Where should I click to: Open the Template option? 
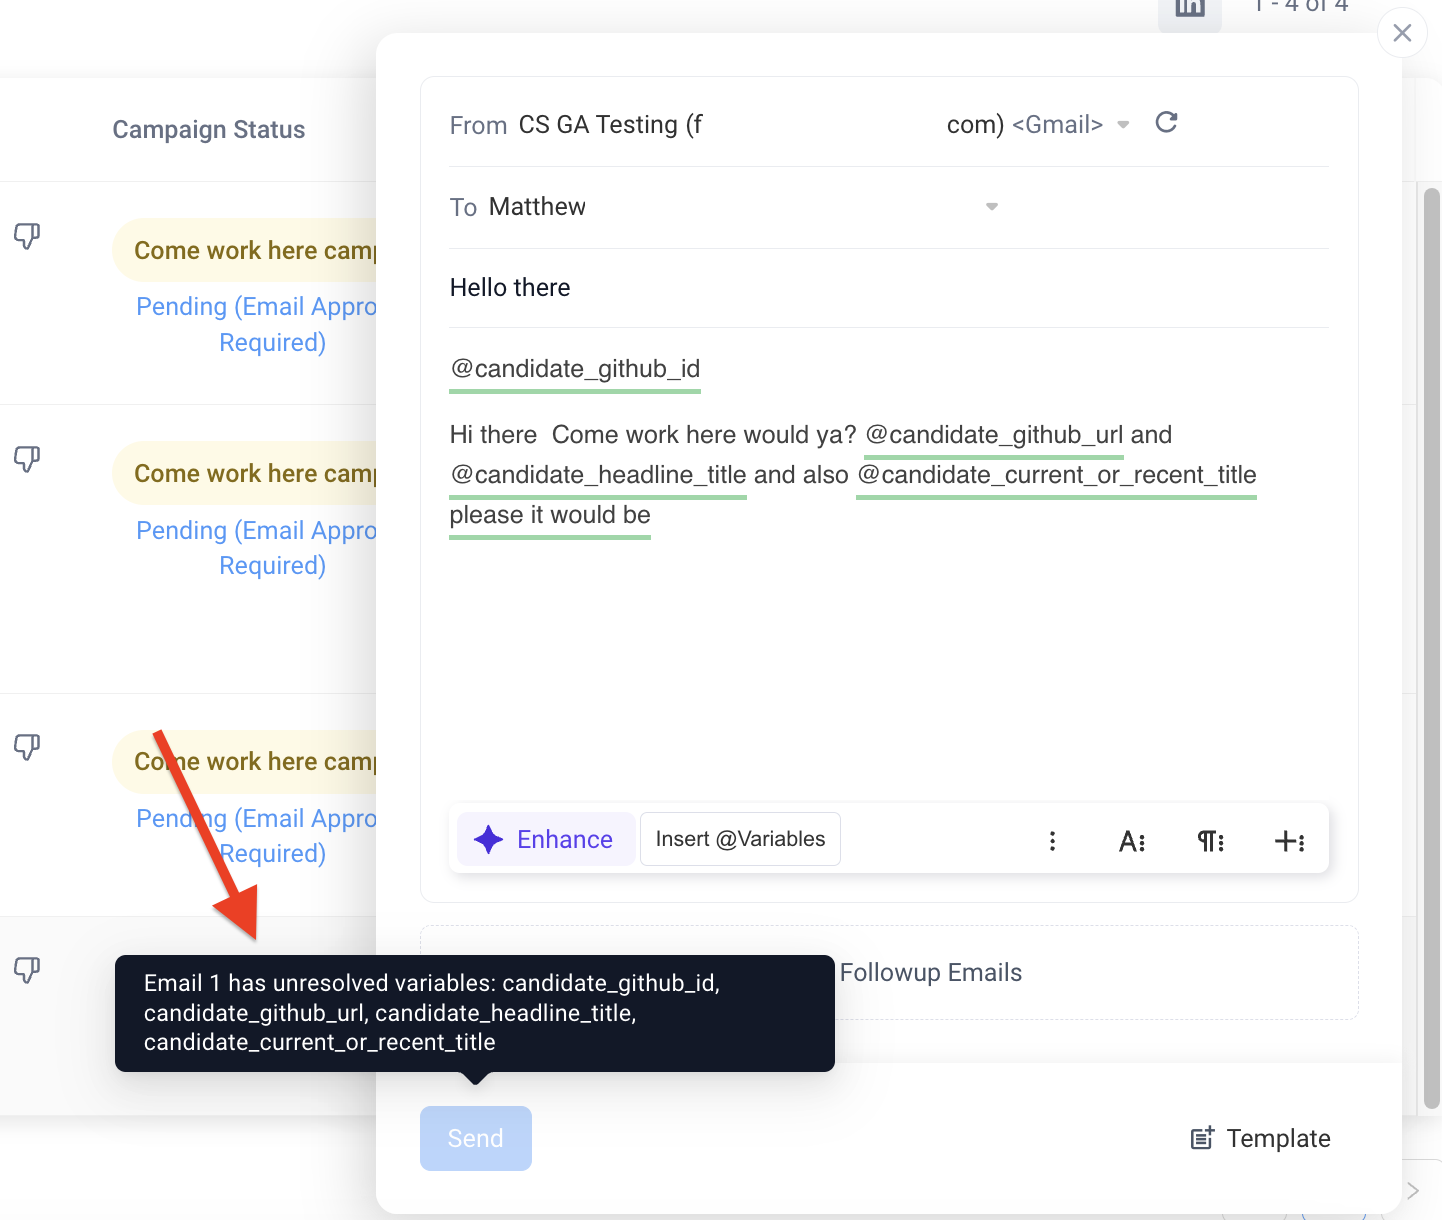coord(1260,1138)
